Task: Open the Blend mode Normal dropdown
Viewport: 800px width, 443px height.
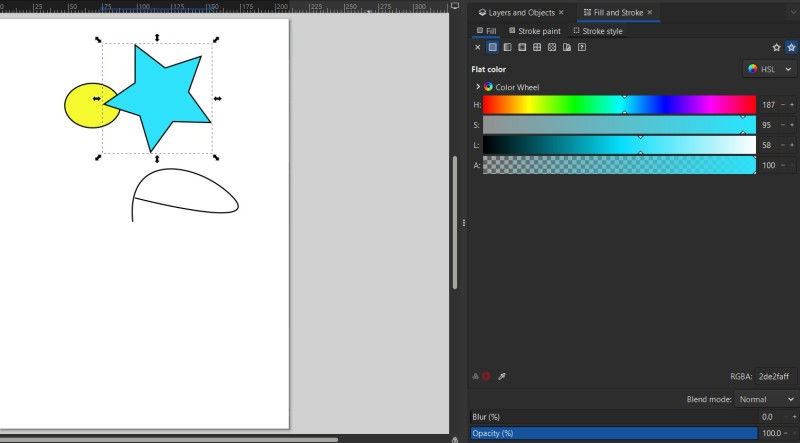Action: click(765, 399)
